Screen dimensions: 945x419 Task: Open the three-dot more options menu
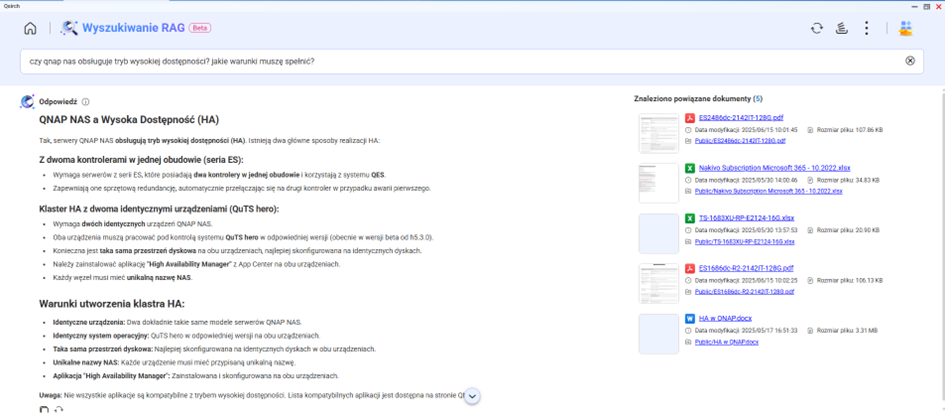(x=866, y=28)
